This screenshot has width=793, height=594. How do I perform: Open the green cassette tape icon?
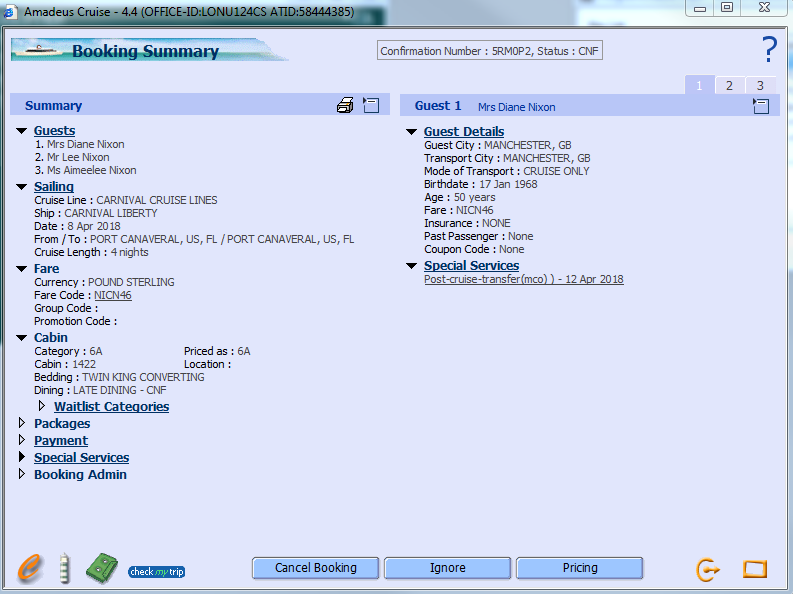coord(102,568)
